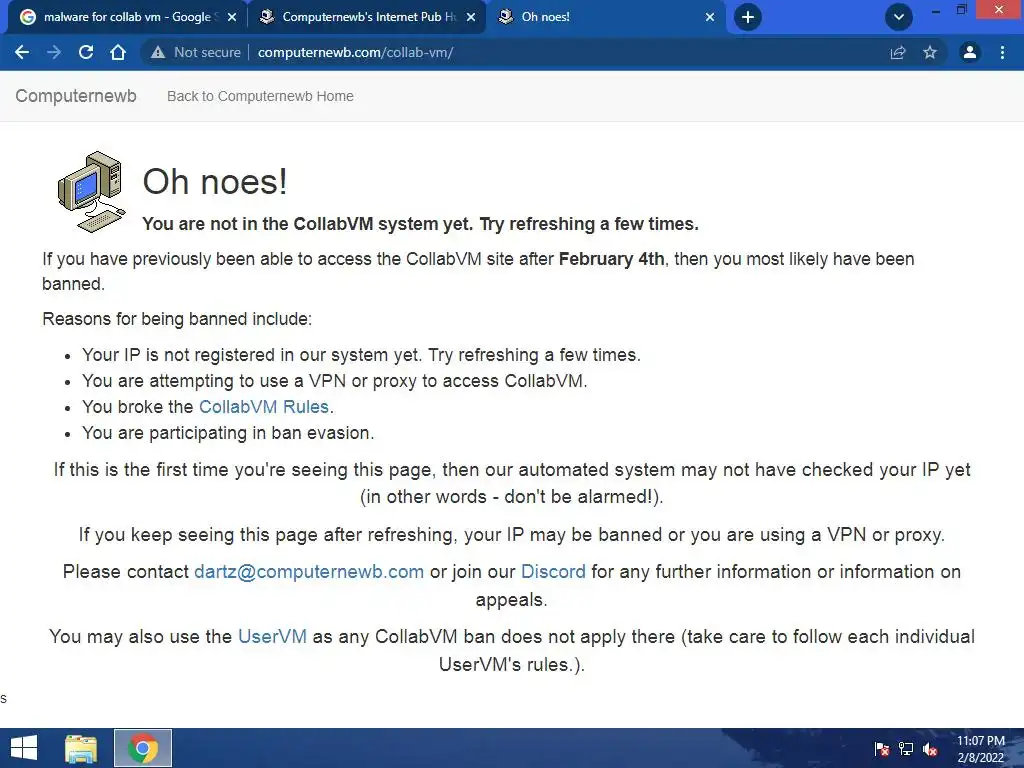Screen dimensions: 1024x768
Task: Open the Chrome three-dot menu
Action: tap(1002, 52)
